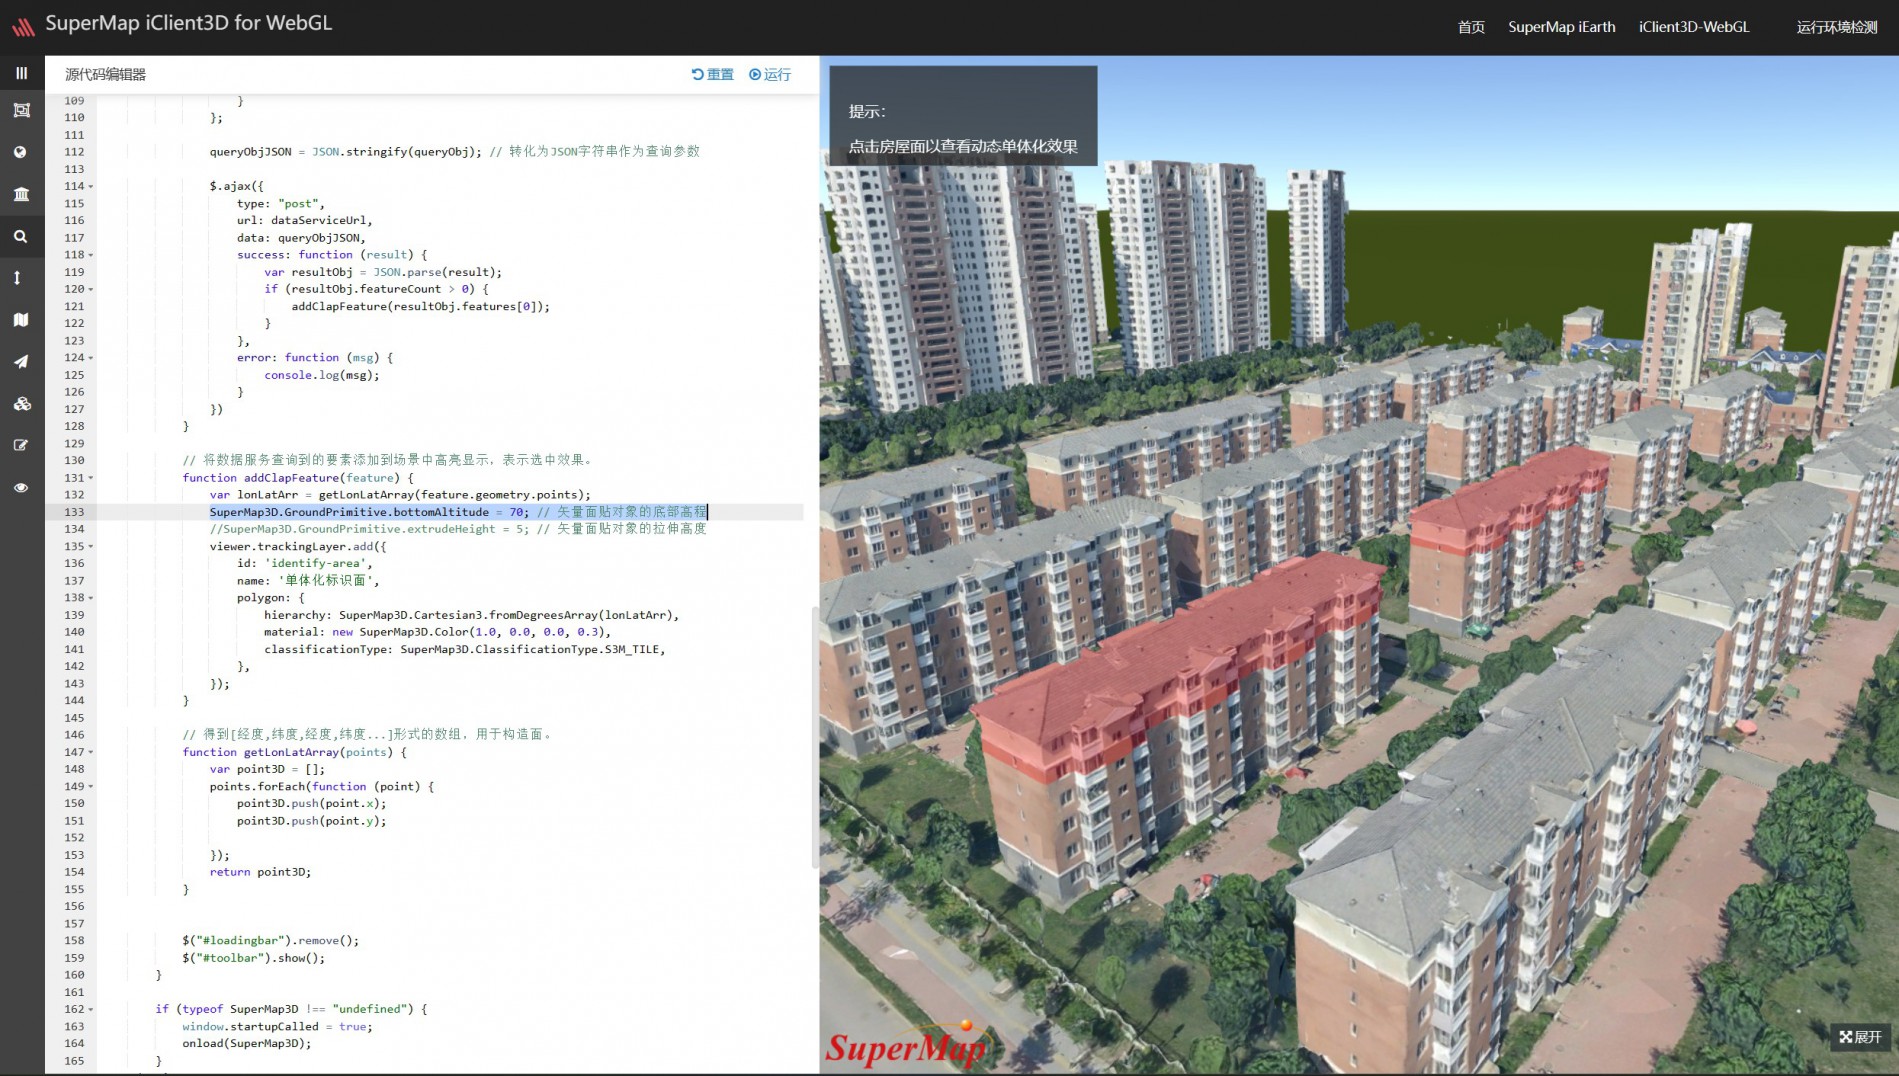
Task: Collapse code fold at line 138
Action: coord(91,598)
